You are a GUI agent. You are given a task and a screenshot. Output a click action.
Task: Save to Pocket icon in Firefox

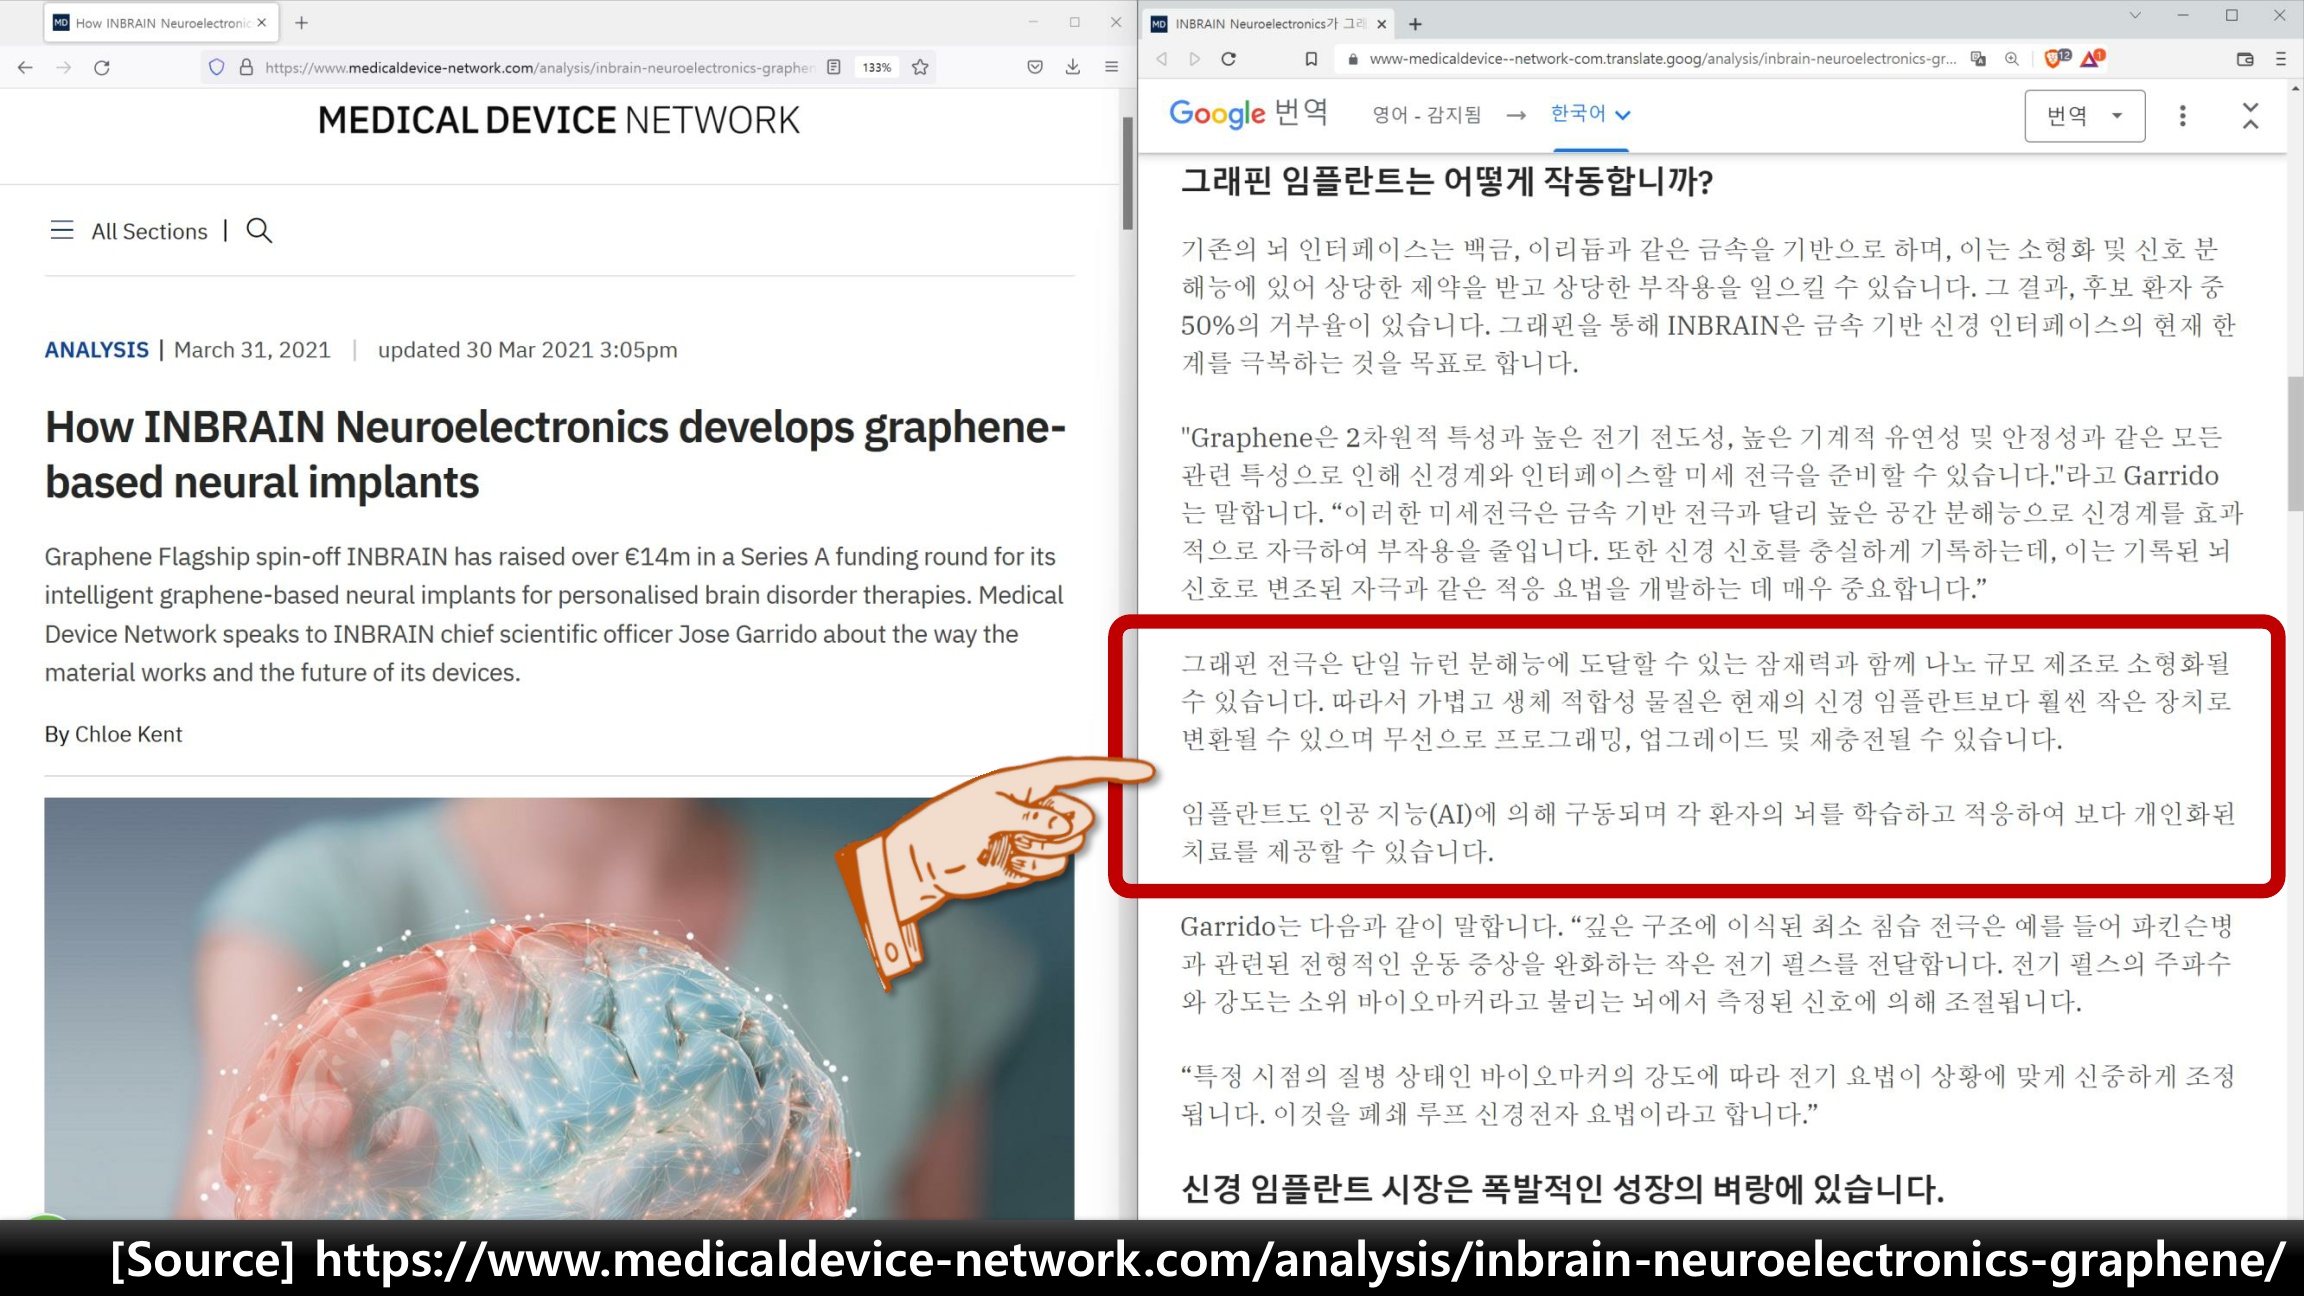(1035, 68)
